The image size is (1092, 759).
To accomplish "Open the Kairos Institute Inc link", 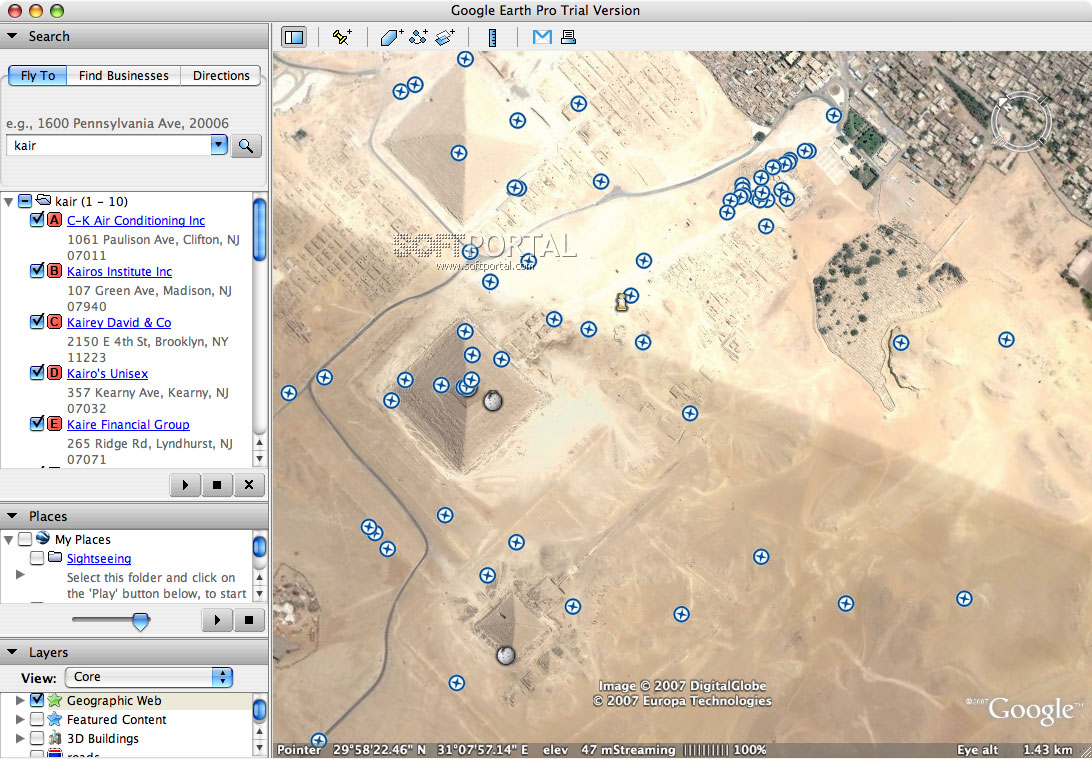I will pyautogui.click(x=119, y=271).
